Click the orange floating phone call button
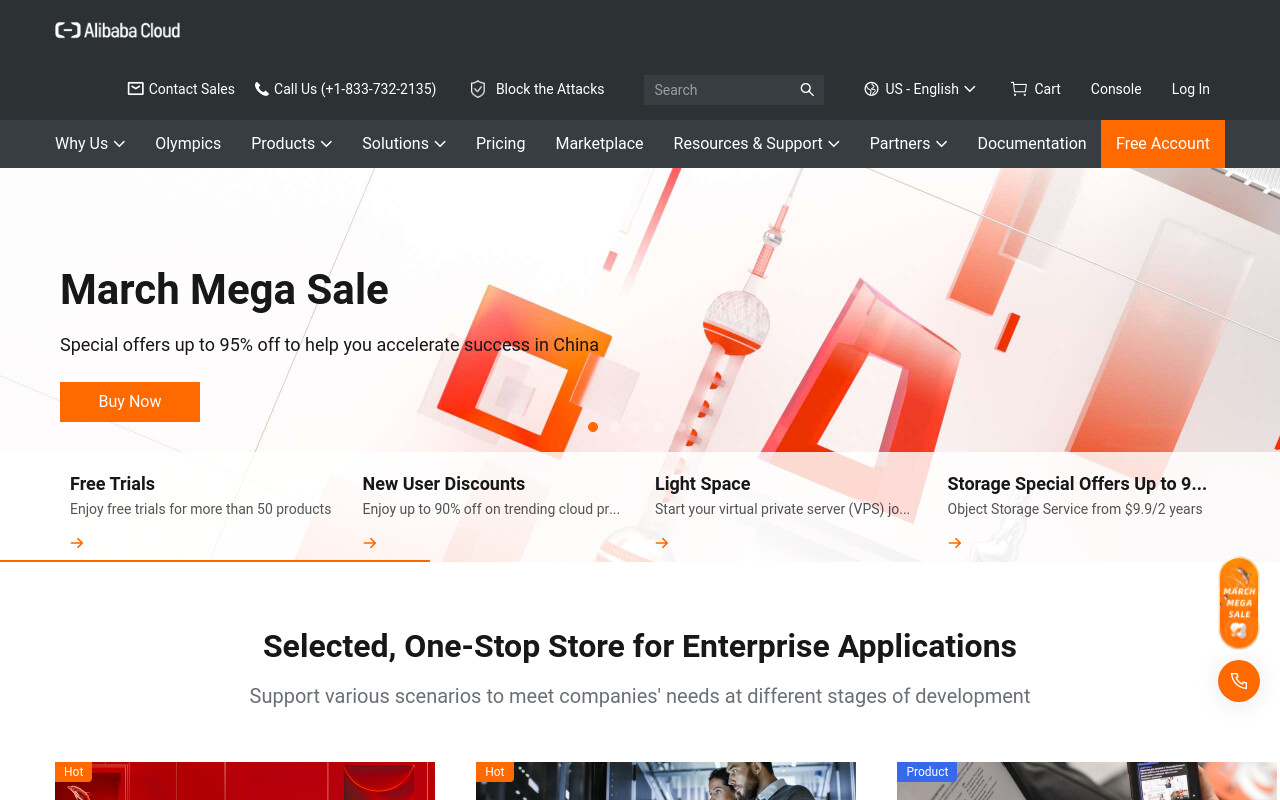The height and width of the screenshot is (800, 1280). (x=1239, y=681)
